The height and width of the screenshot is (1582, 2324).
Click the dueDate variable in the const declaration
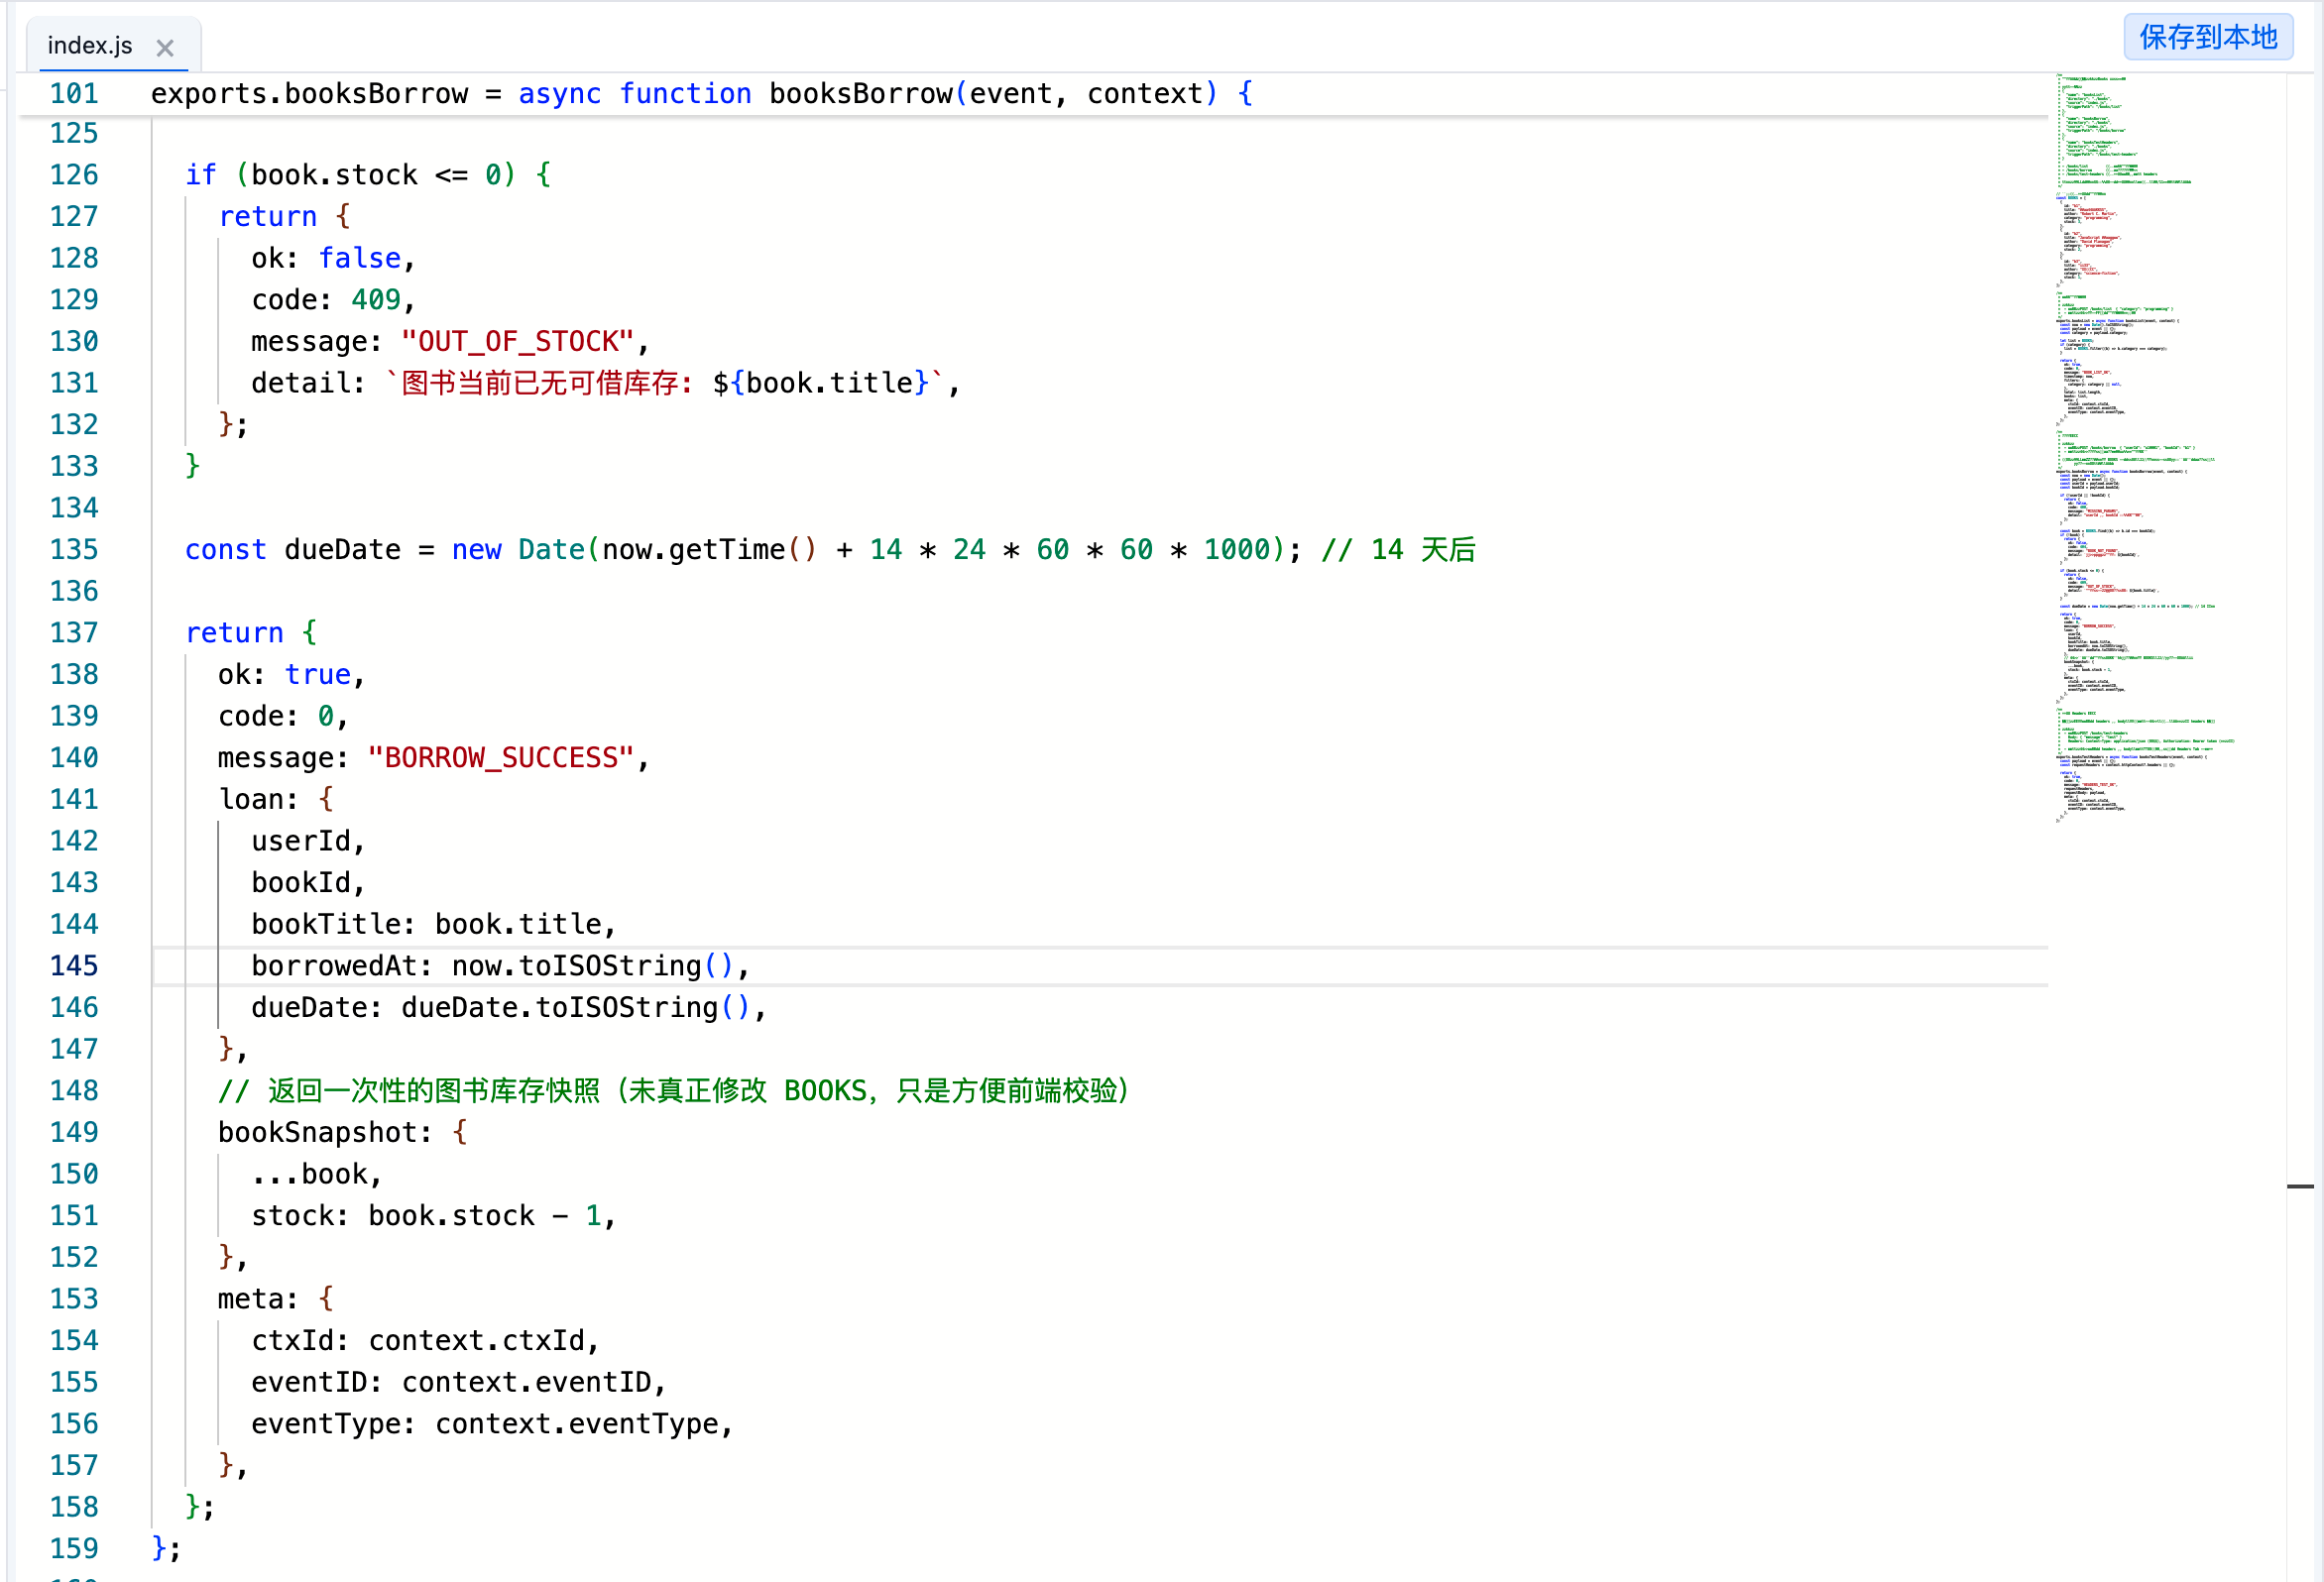tap(342, 550)
